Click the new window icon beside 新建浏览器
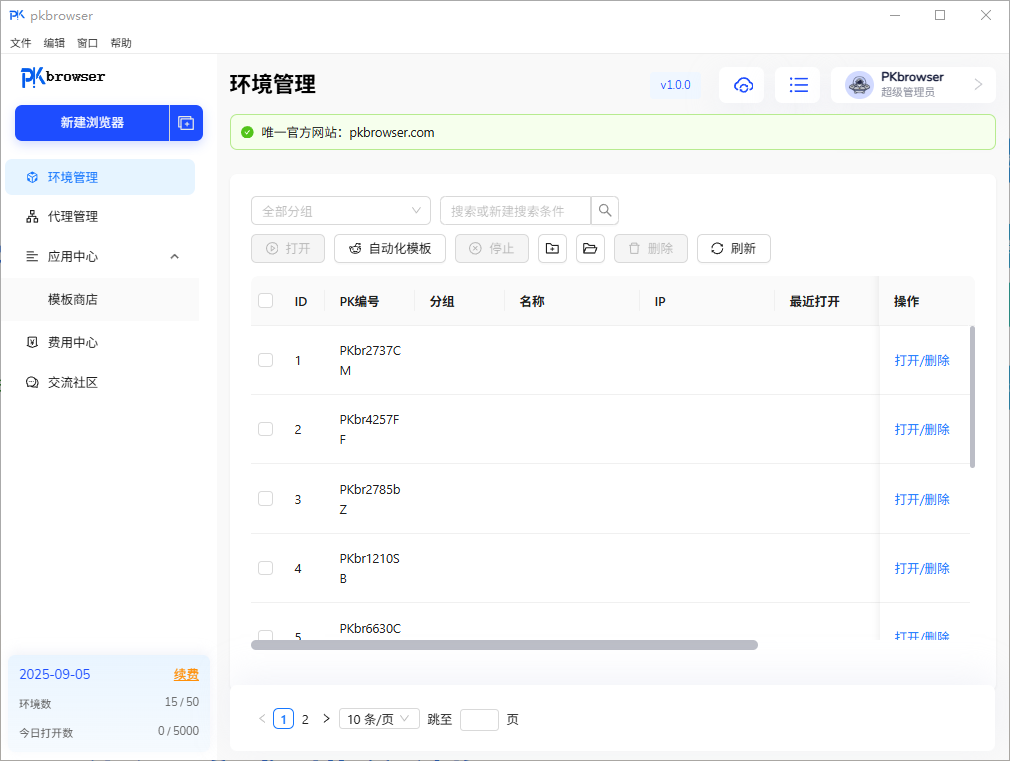 point(186,122)
